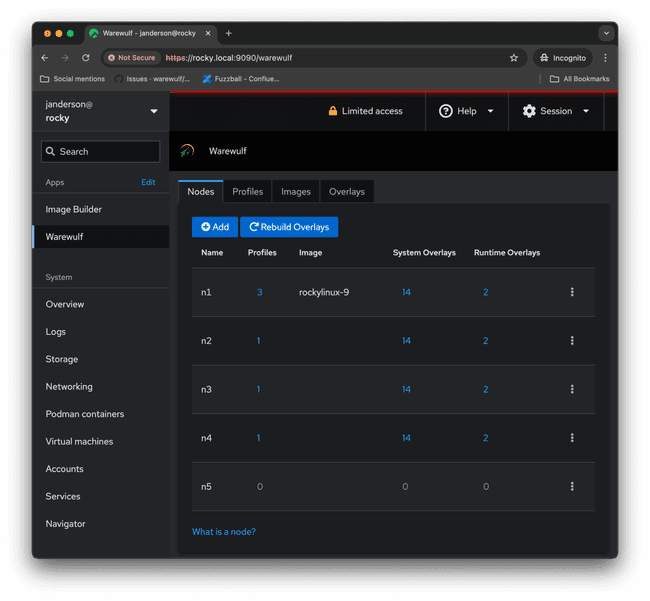Switch to the Profiles tab
Image resolution: width=650 pixels, height=601 pixels.
(x=247, y=191)
